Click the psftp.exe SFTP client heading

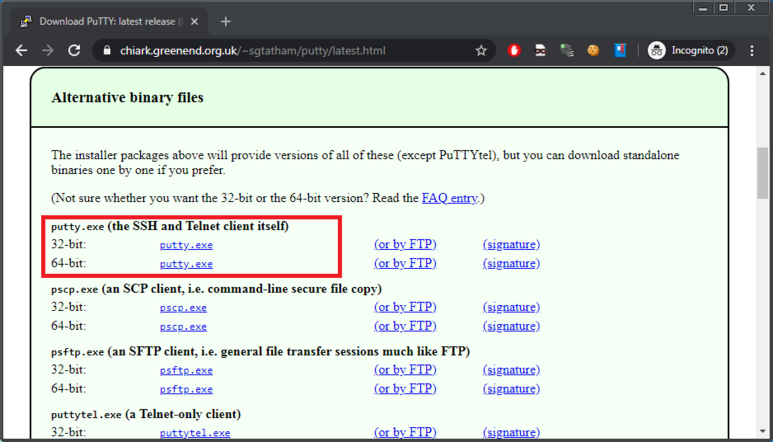(260, 351)
